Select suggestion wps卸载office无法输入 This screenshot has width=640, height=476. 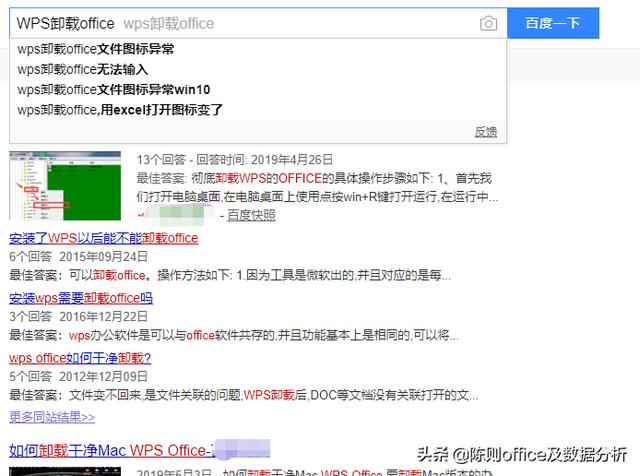(82, 69)
